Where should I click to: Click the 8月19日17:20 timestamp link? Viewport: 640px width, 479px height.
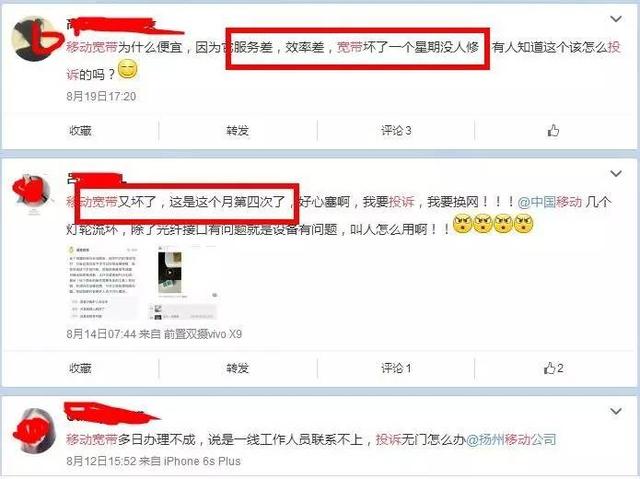[x=101, y=96]
